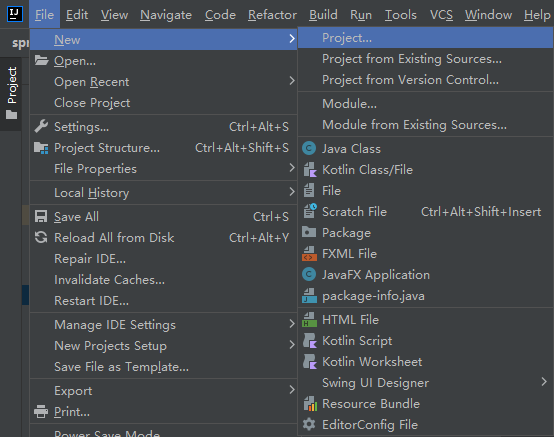Select Close Project
This screenshot has height=437, width=554.
pos(163,103)
